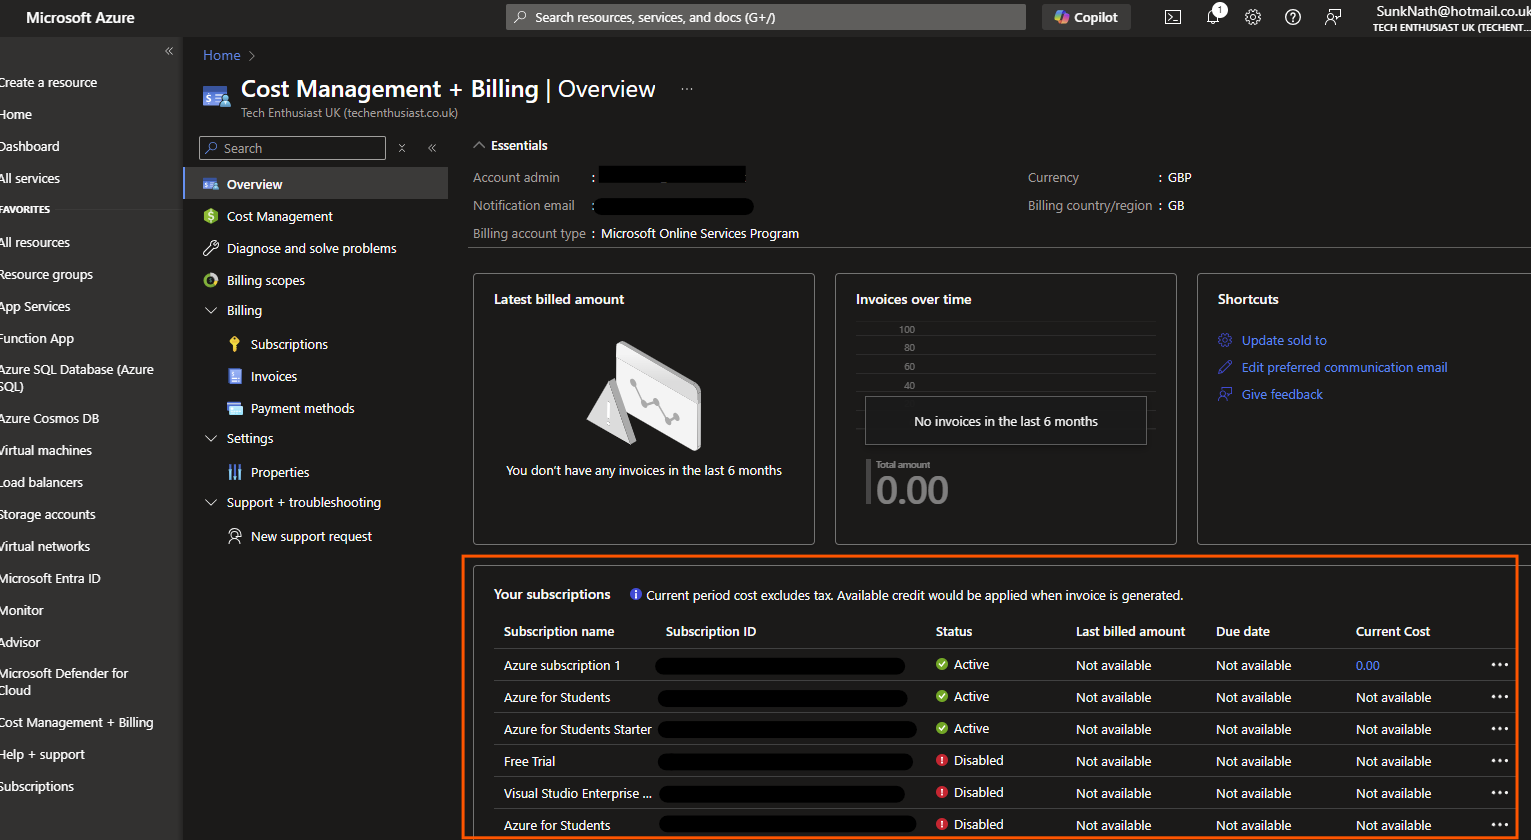Open the Update sold to link

1284,340
